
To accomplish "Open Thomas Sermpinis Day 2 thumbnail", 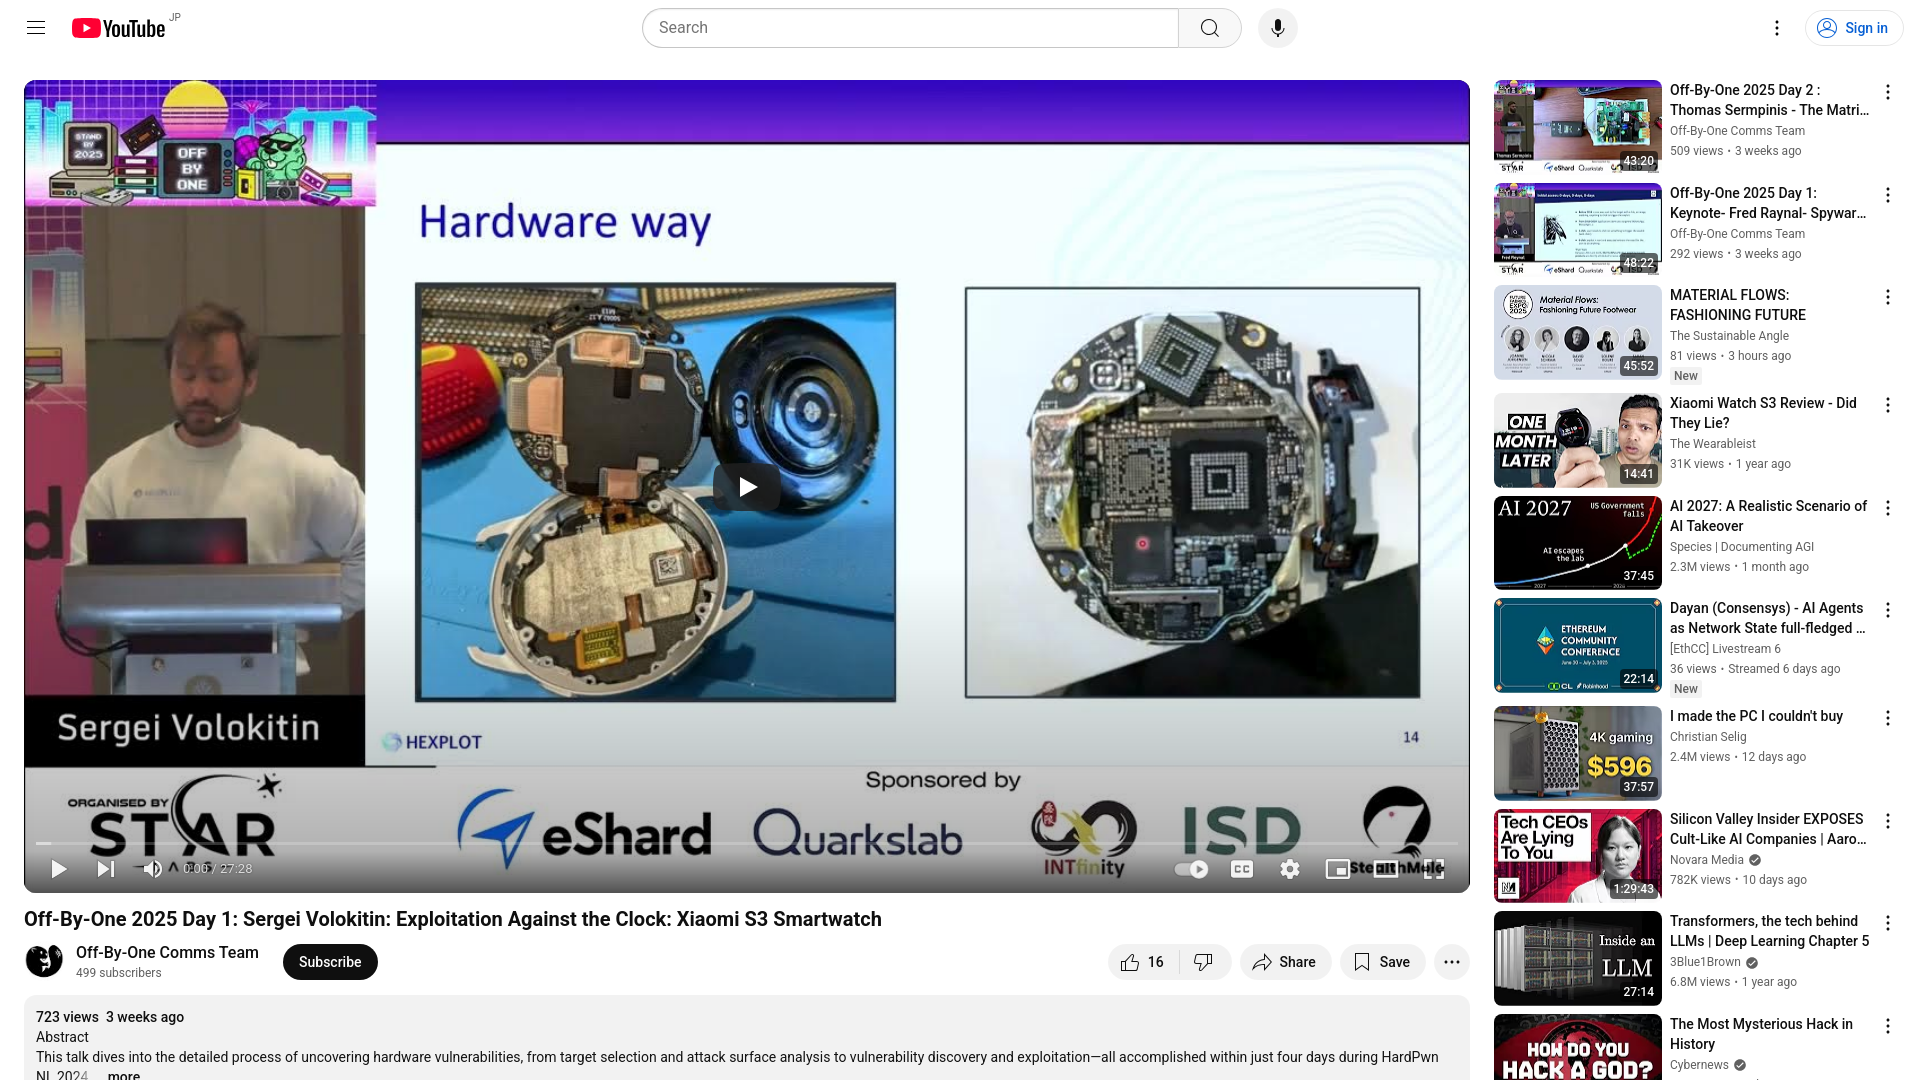I will pos(1577,127).
